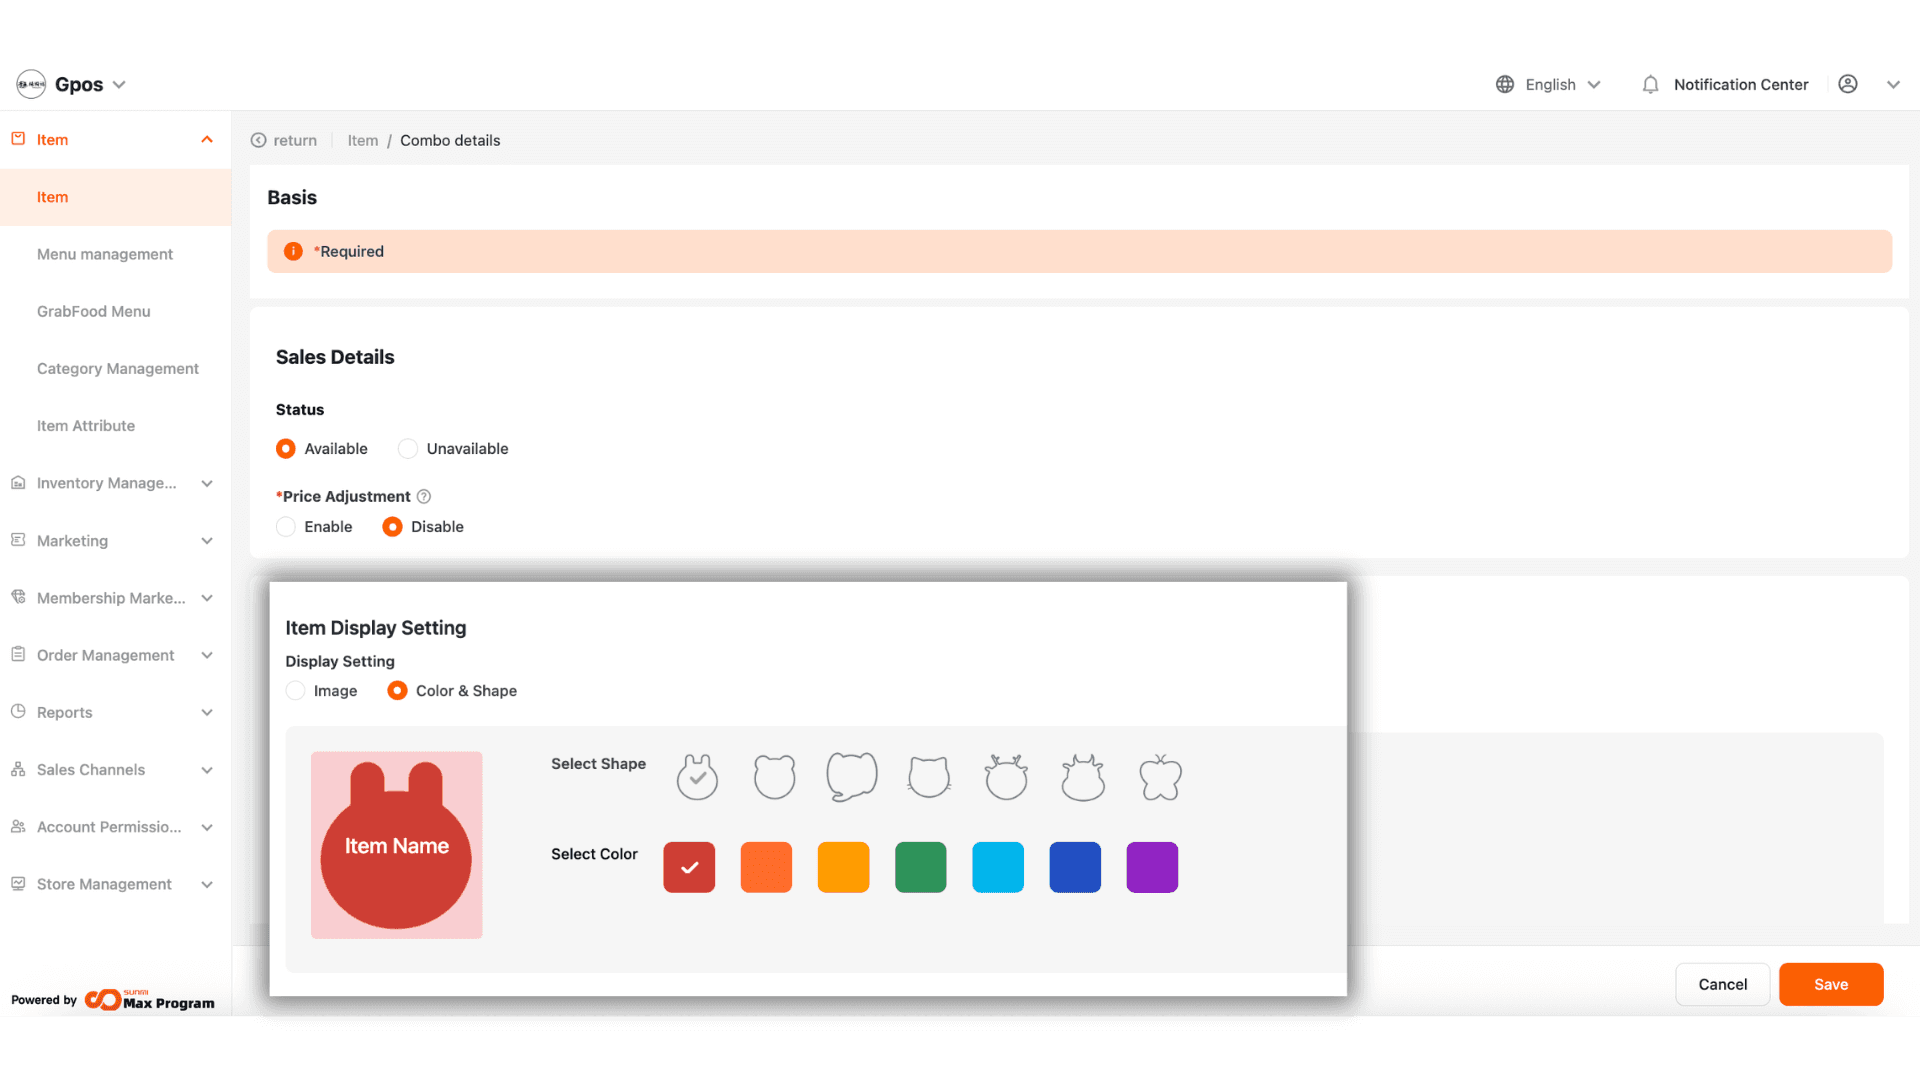Image resolution: width=1920 pixels, height=1080 pixels.
Task: Open the English language dropdown
Action: pyautogui.click(x=1562, y=85)
